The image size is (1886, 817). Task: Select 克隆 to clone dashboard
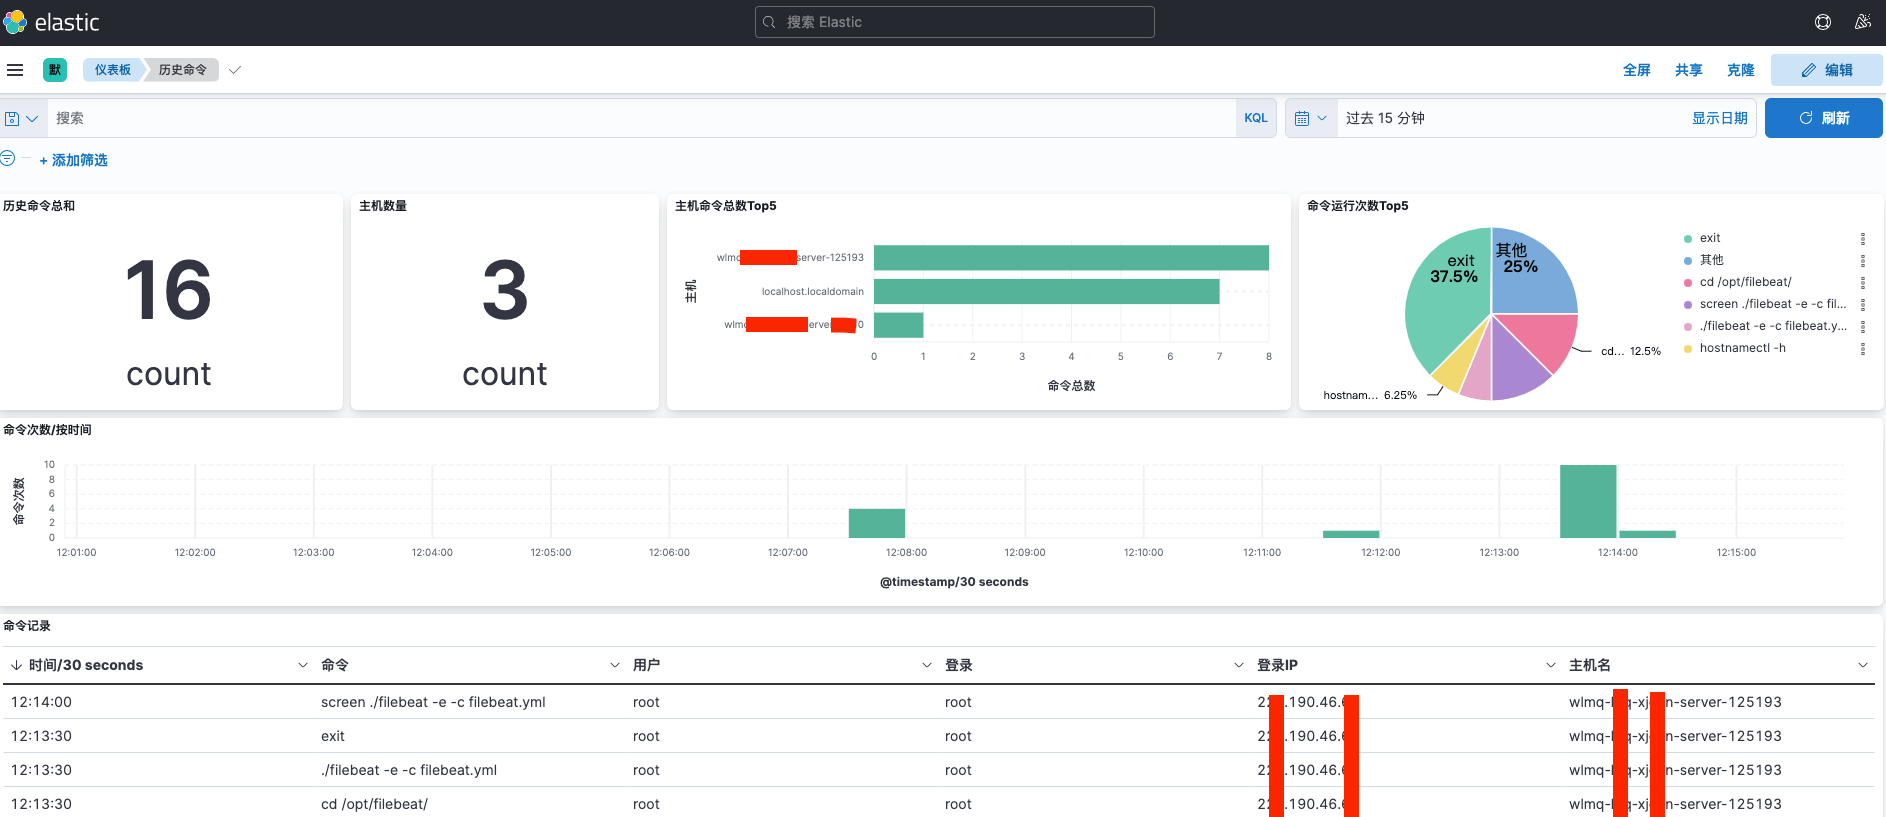[1741, 70]
